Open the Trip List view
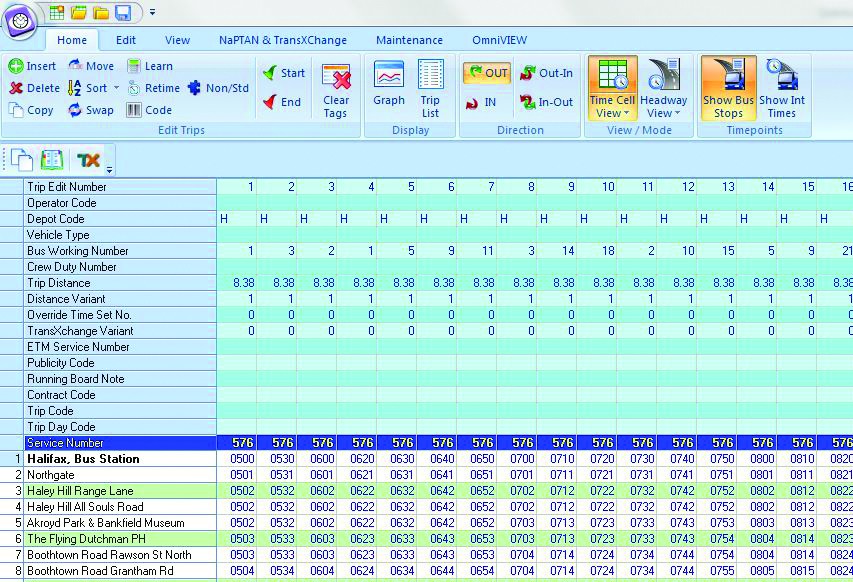The width and height of the screenshot is (853, 582). [x=430, y=88]
